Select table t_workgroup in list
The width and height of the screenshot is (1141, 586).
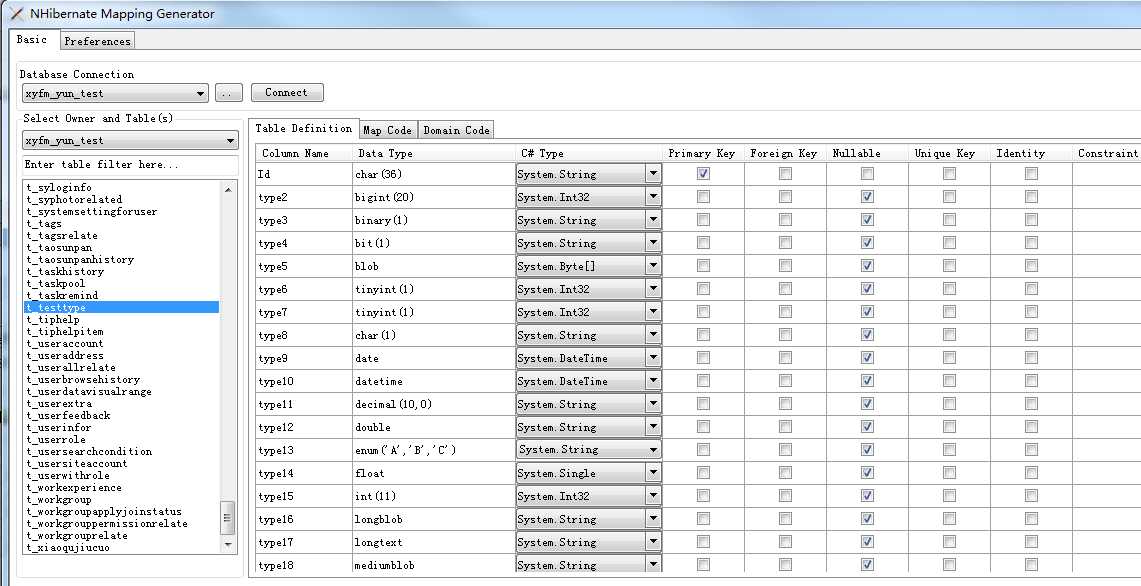coord(59,499)
